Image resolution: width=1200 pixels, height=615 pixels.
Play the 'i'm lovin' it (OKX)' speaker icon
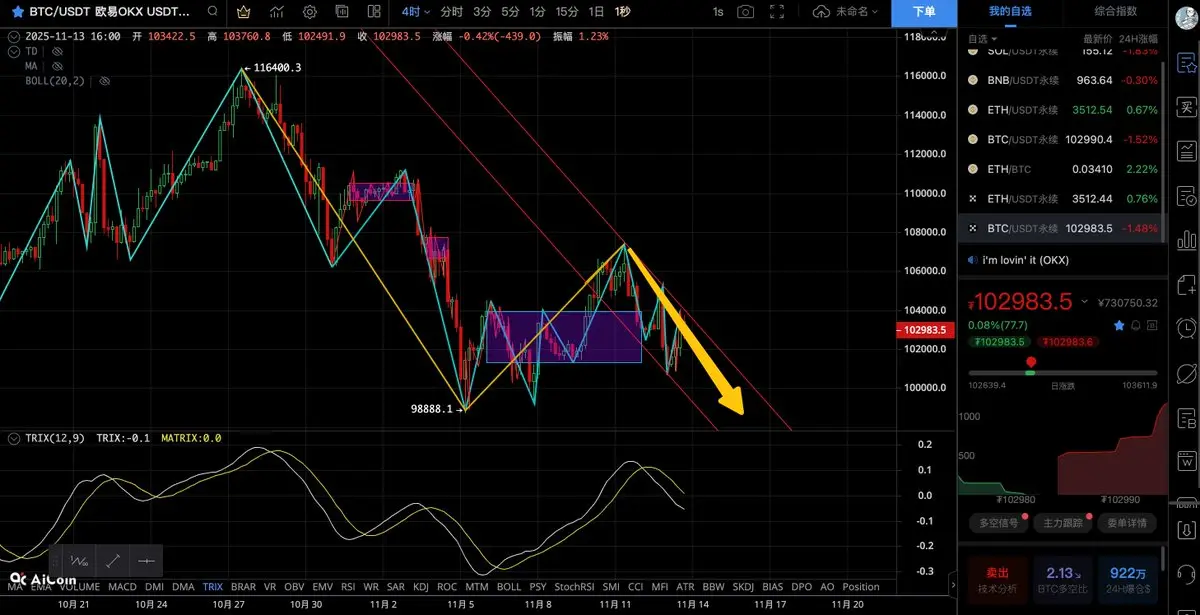[973, 260]
